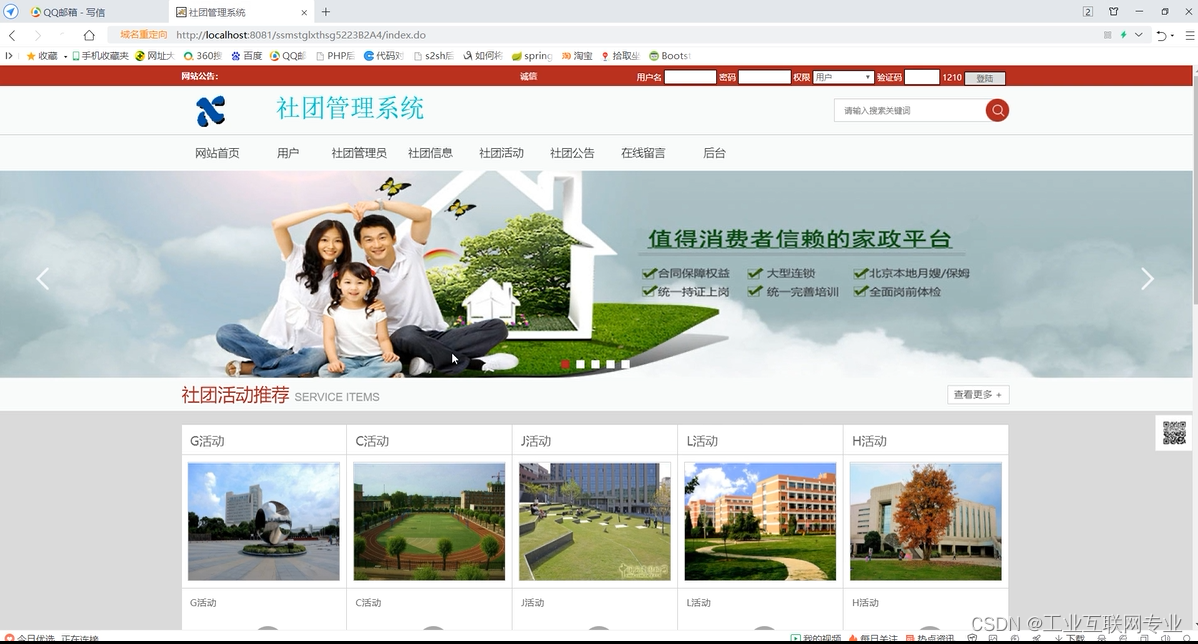Viewport: 1198px width, 644px height.
Task: Click the 验证码 input field
Action: pos(921,77)
